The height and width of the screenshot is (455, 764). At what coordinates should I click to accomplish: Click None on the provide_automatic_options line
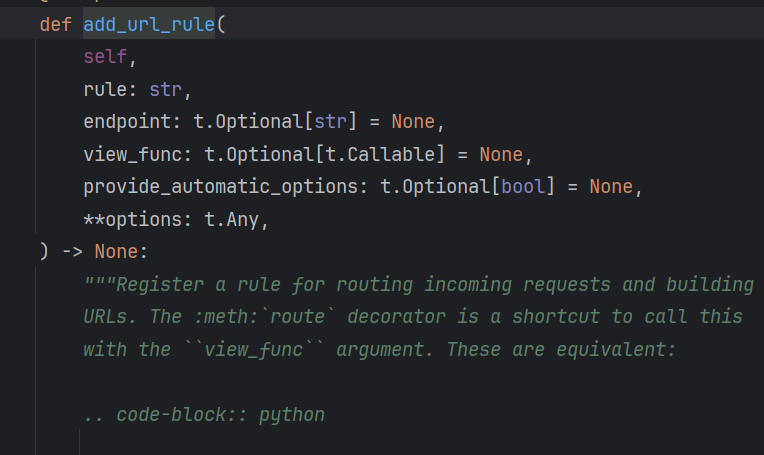[x=610, y=187]
